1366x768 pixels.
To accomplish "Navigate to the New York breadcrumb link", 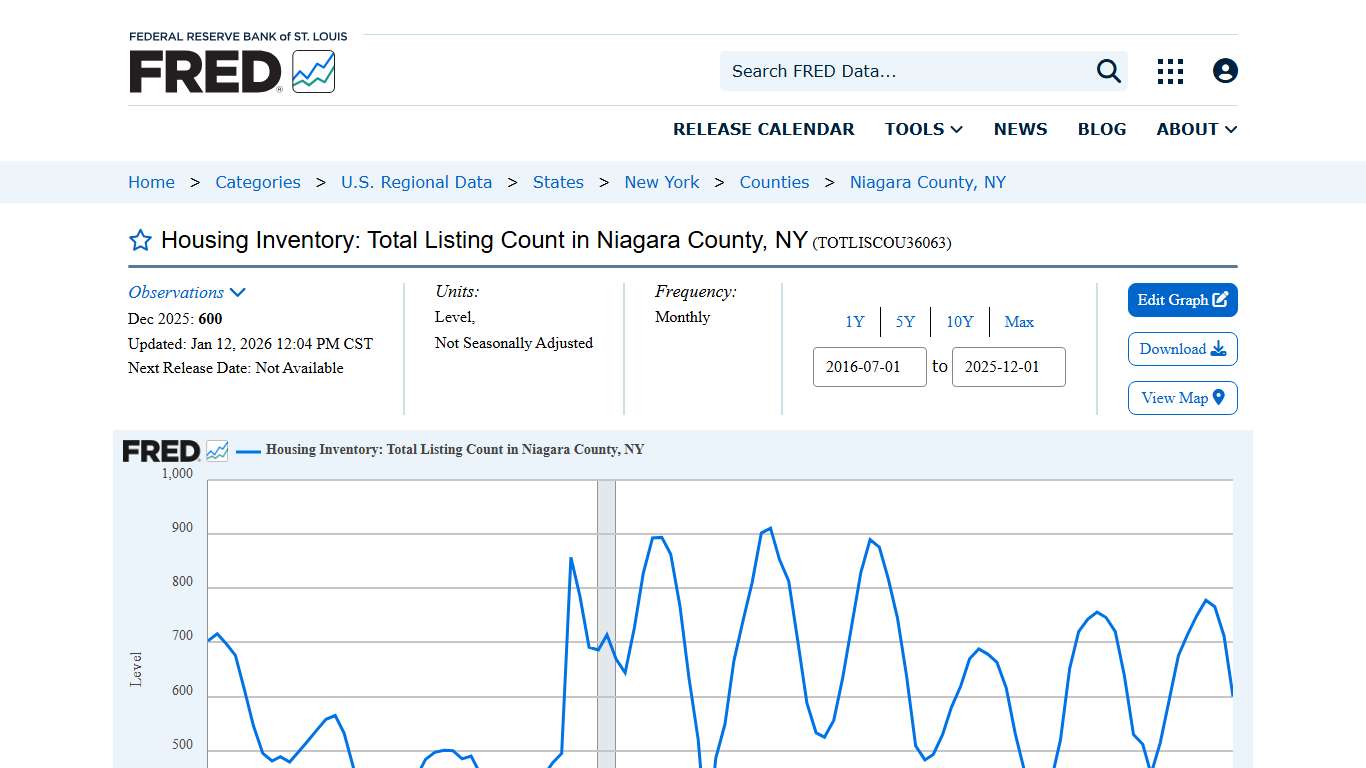I will pos(662,182).
